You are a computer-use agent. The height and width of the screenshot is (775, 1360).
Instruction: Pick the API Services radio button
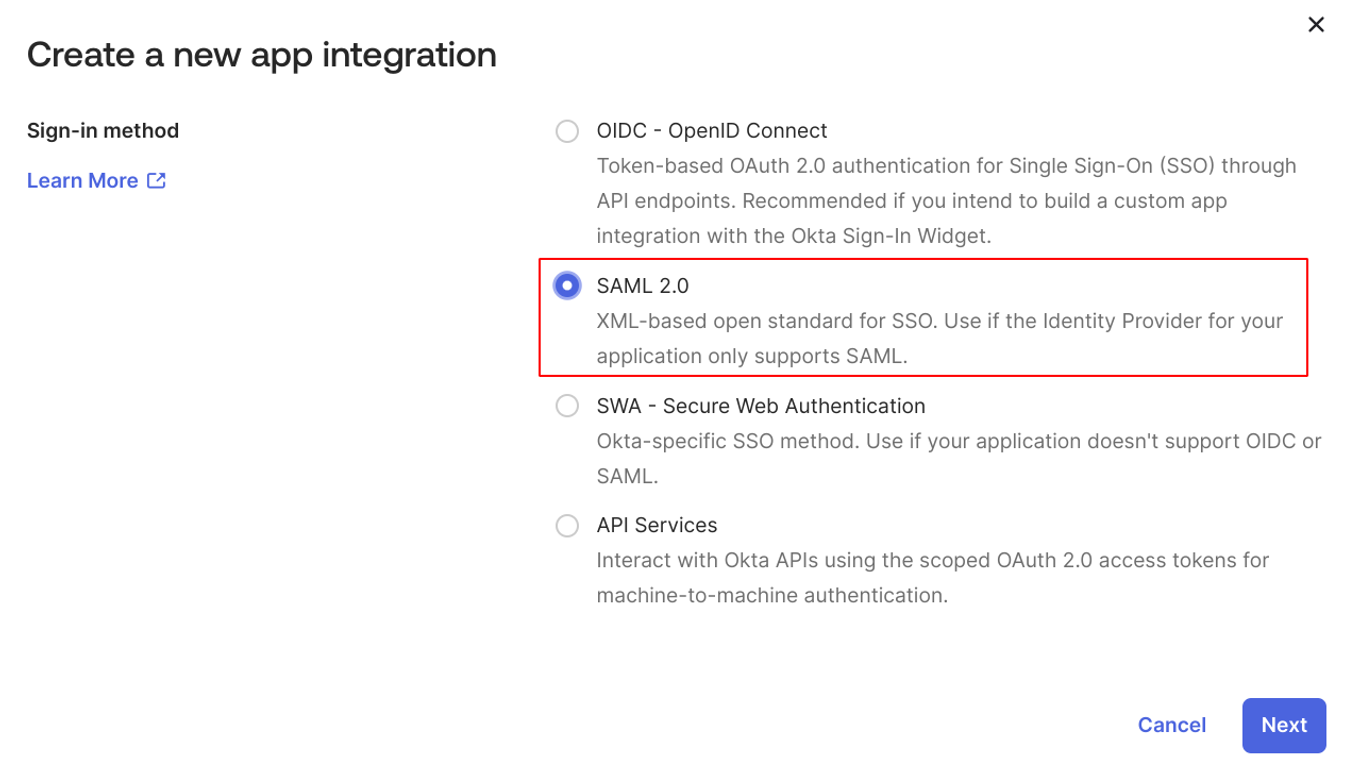[x=567, y=526]
